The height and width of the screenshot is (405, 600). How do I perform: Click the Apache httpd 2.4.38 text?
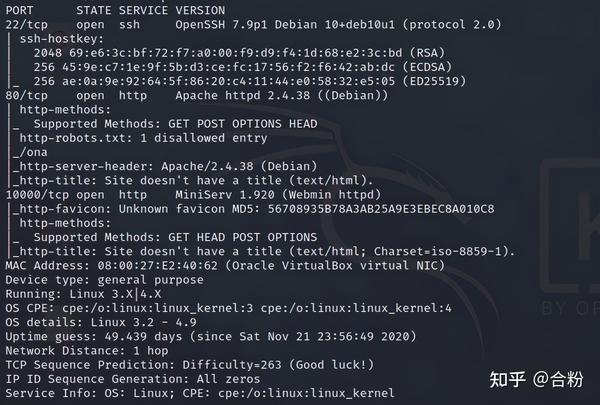coord(243,95)
